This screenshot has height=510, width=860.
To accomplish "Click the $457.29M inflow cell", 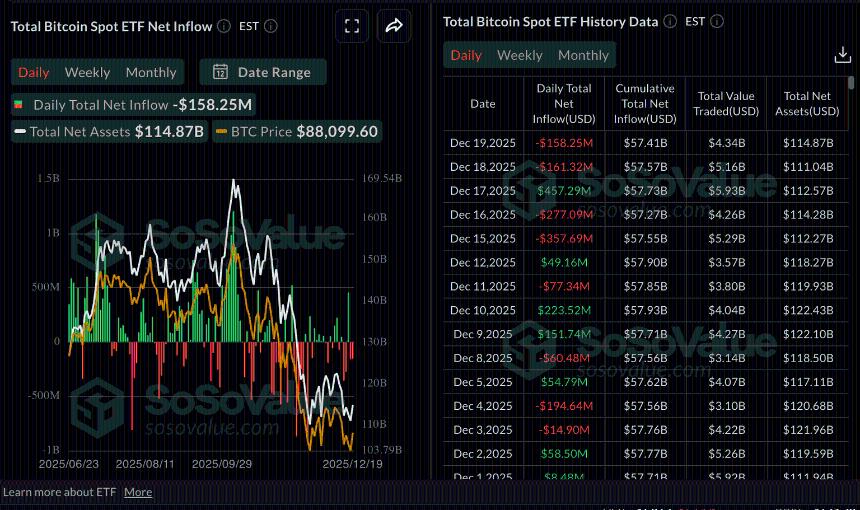I will (564, 191).
